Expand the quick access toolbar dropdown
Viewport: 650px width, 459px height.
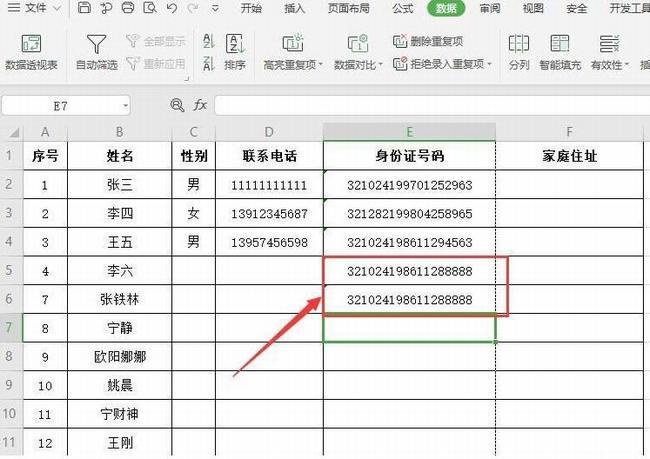pyautogui.click(x=215, y=8)
